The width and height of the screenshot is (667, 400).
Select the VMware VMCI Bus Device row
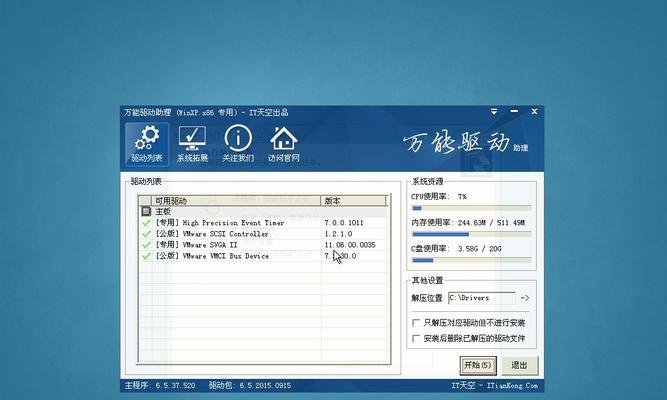coord(264,256)
